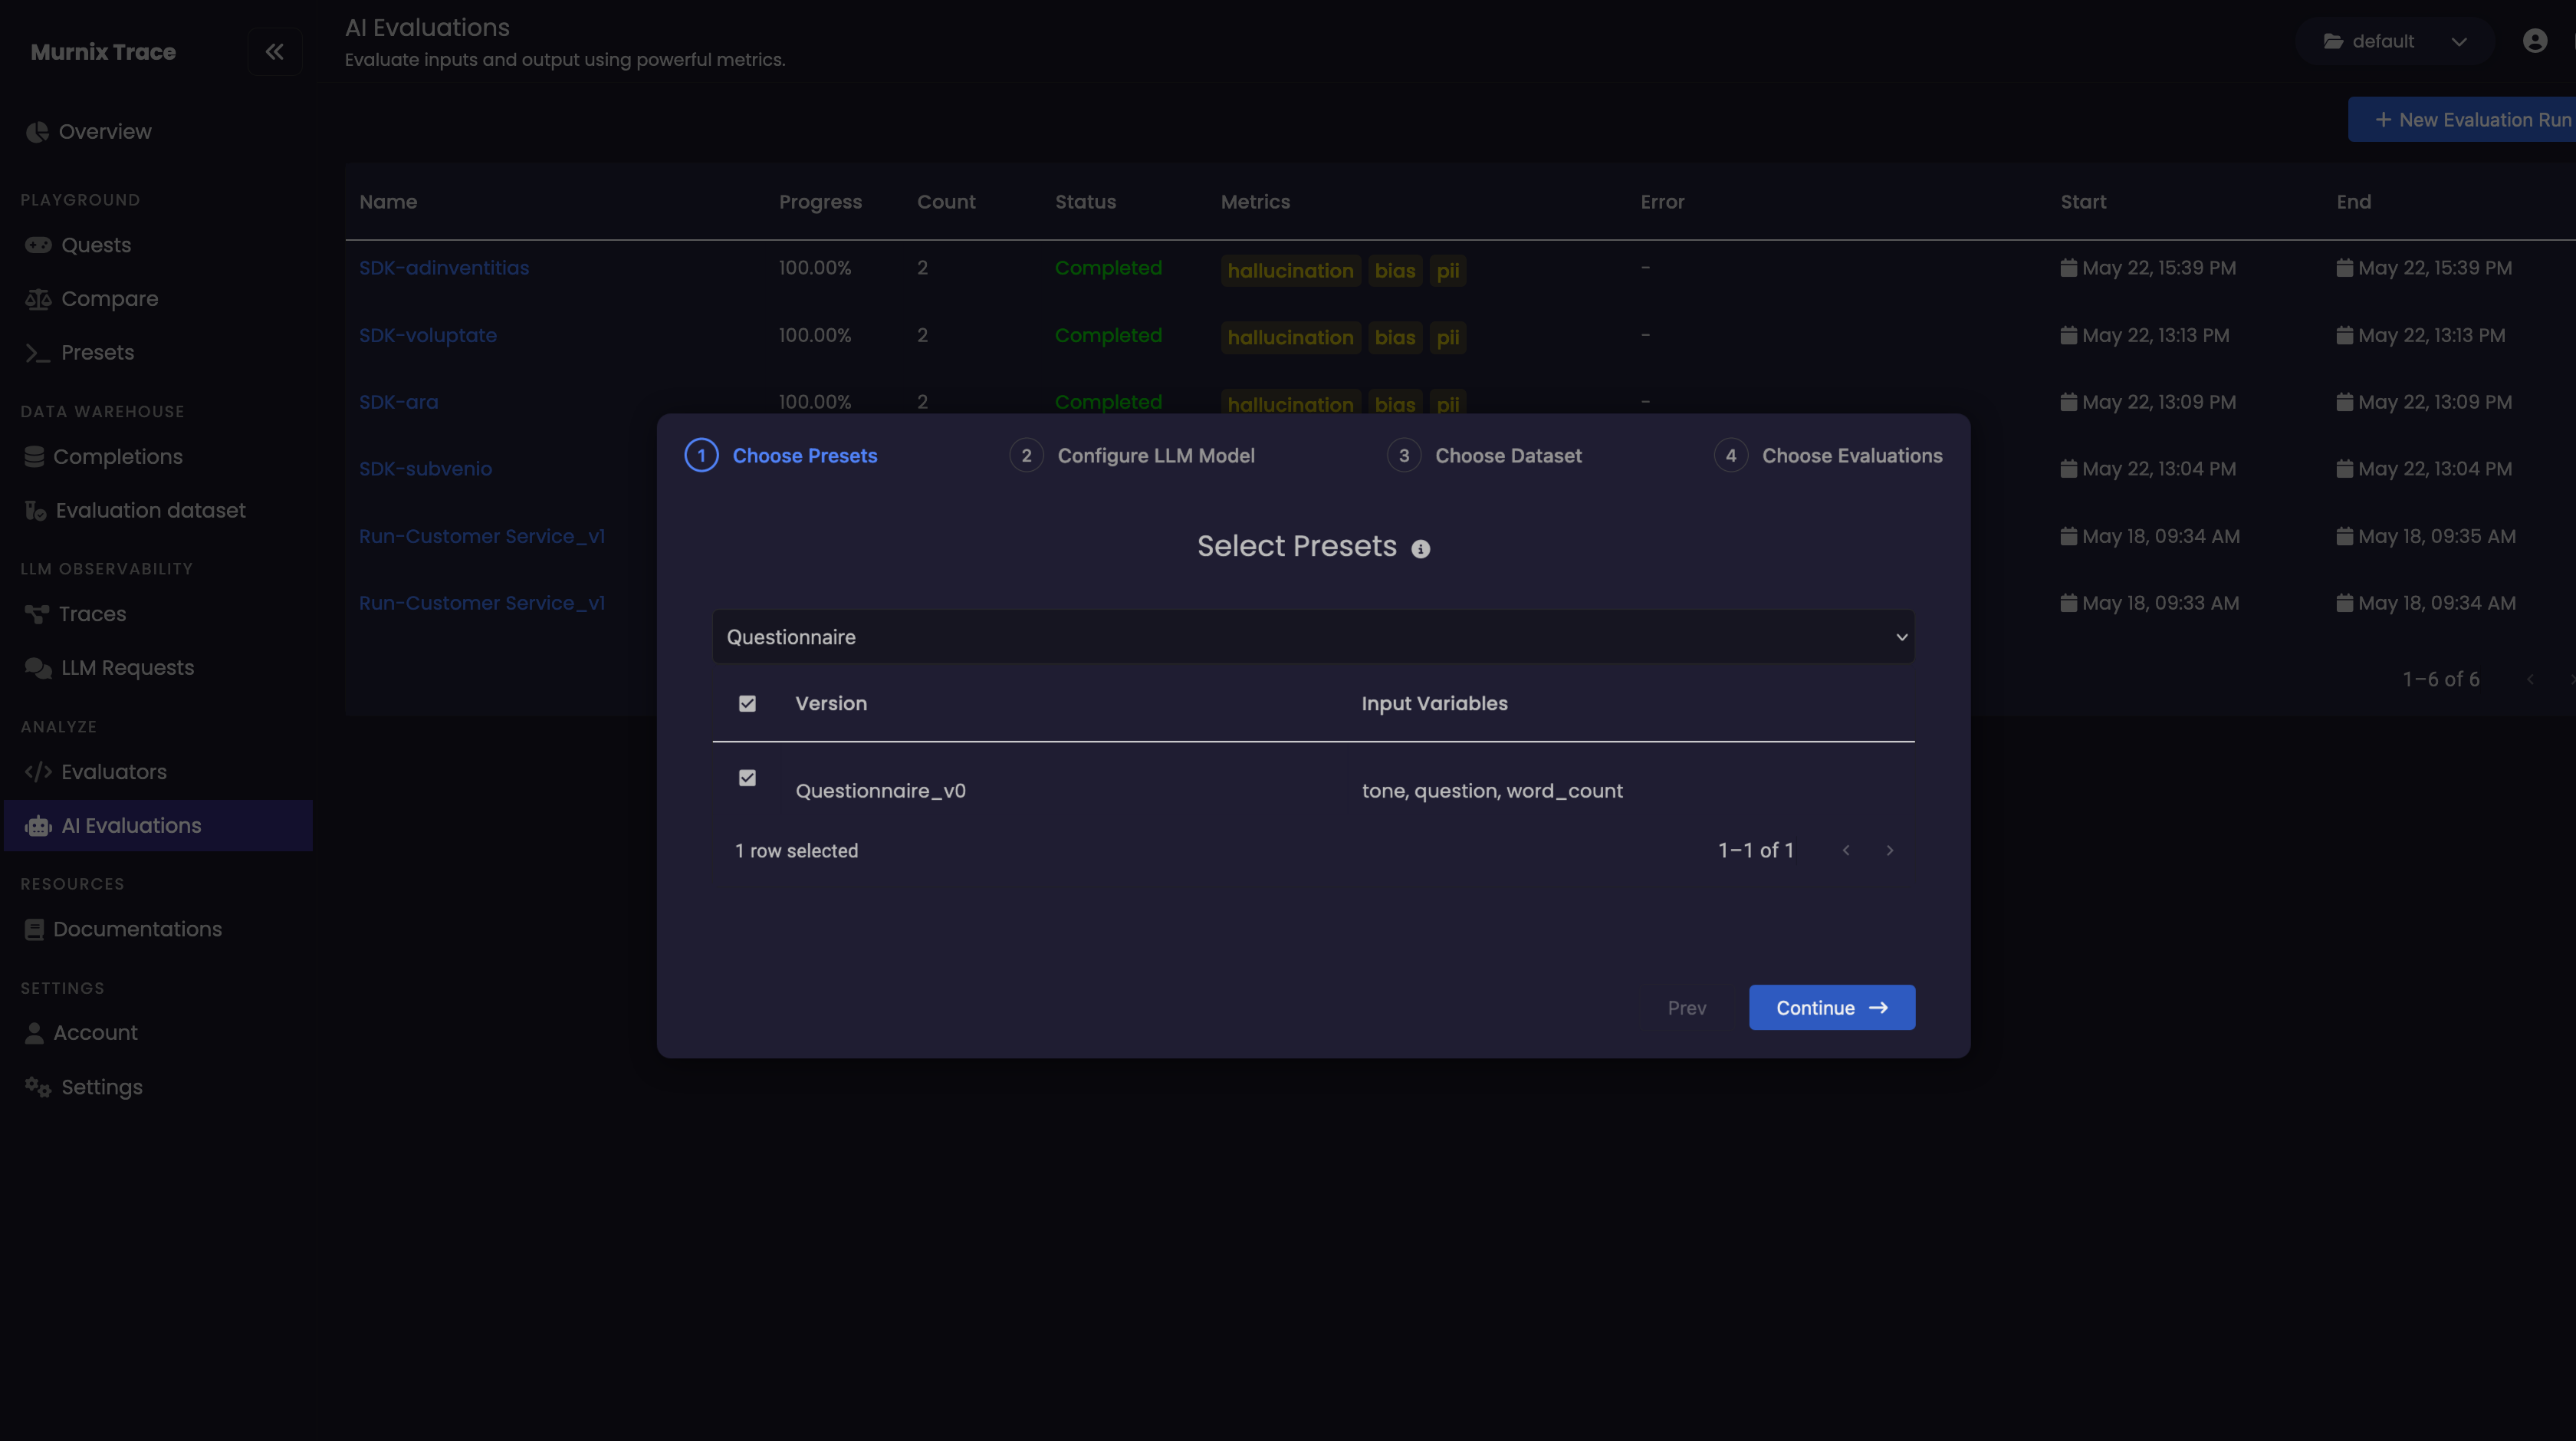Expand the default project dropdown

2395,41
